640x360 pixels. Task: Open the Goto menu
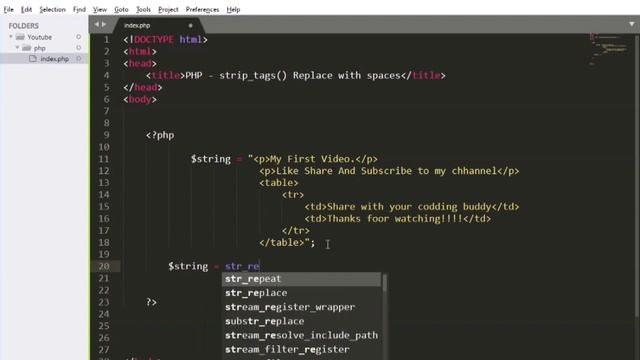(121, 9)
